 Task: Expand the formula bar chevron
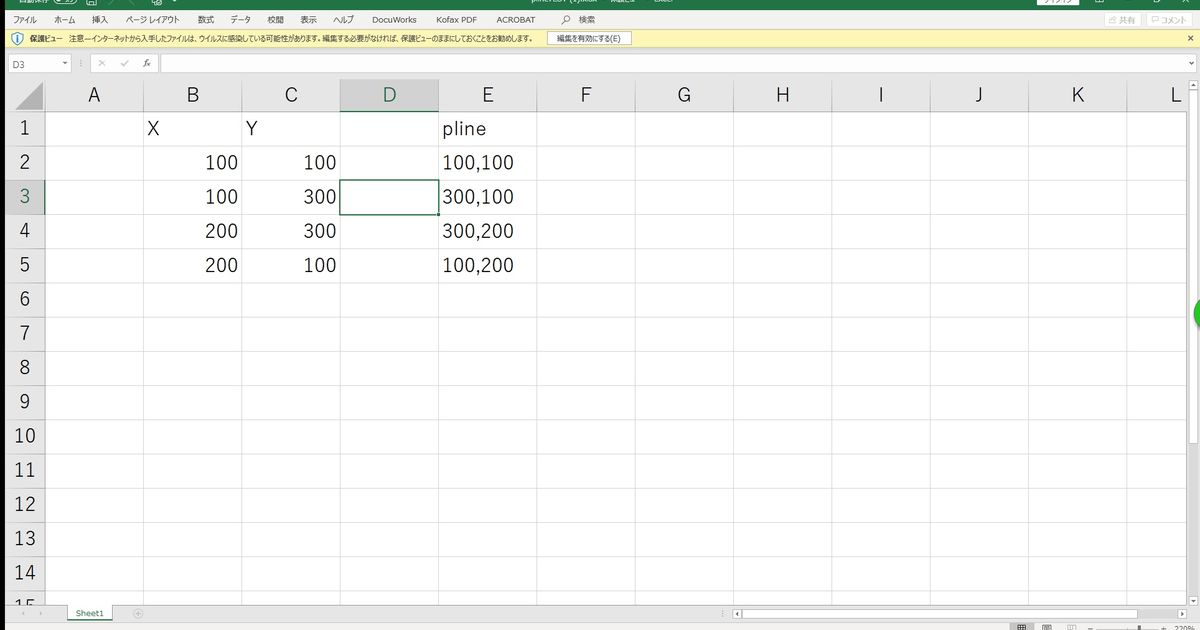1190,63
